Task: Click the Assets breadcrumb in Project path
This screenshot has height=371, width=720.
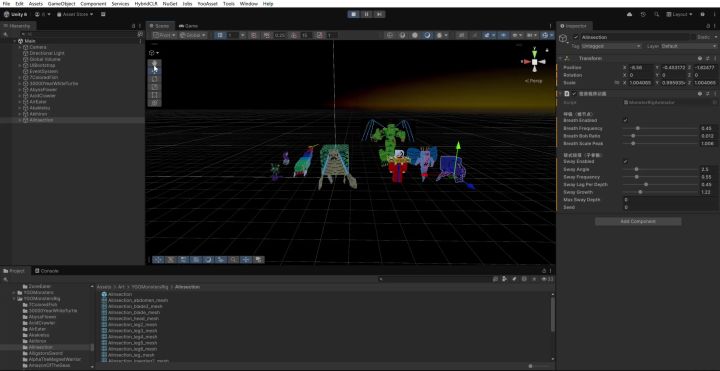Action: [104, 287]
